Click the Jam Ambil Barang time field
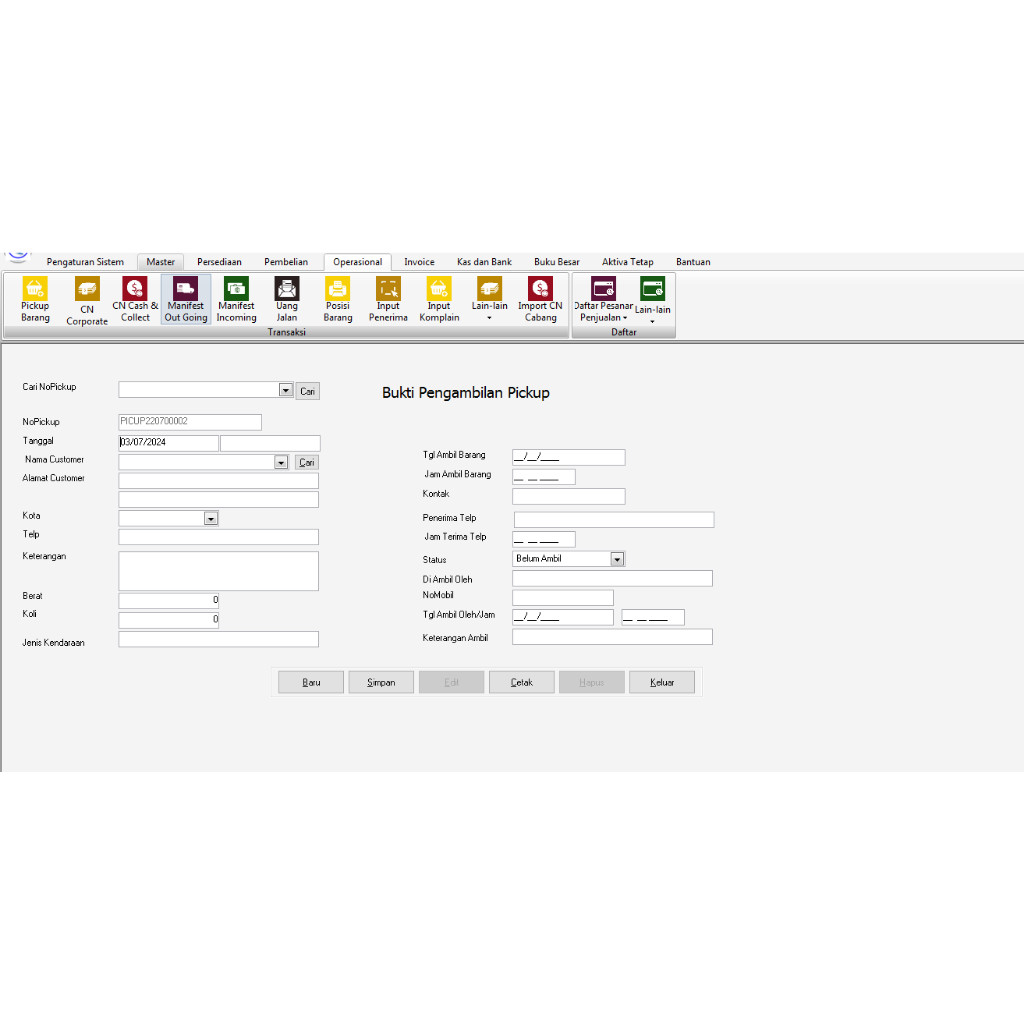The width and height of the screenshot is (1024, 1024). click(x=544, y=477)
